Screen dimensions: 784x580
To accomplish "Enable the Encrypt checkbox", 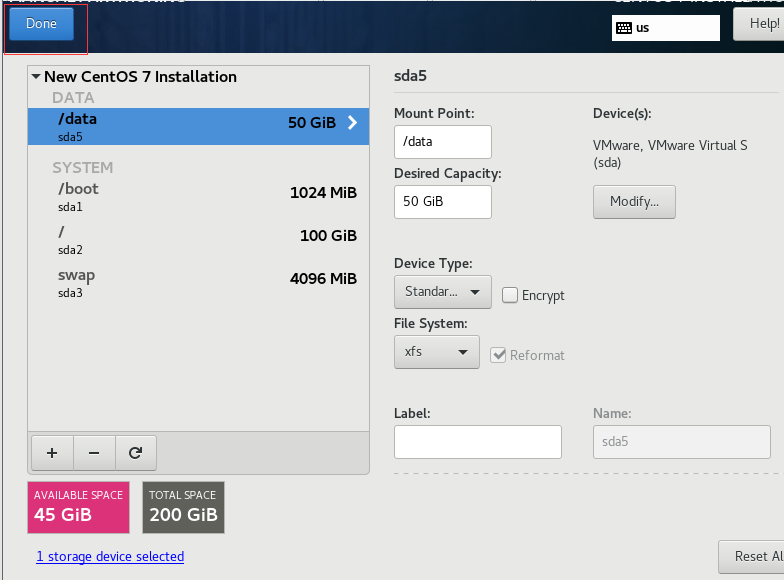I will [510, 295].
